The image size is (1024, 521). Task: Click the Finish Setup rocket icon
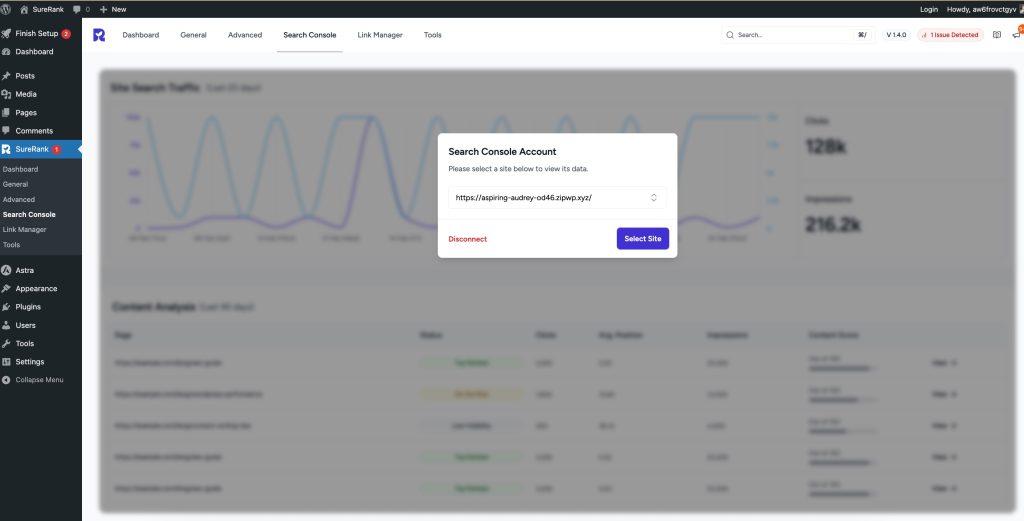7,33
